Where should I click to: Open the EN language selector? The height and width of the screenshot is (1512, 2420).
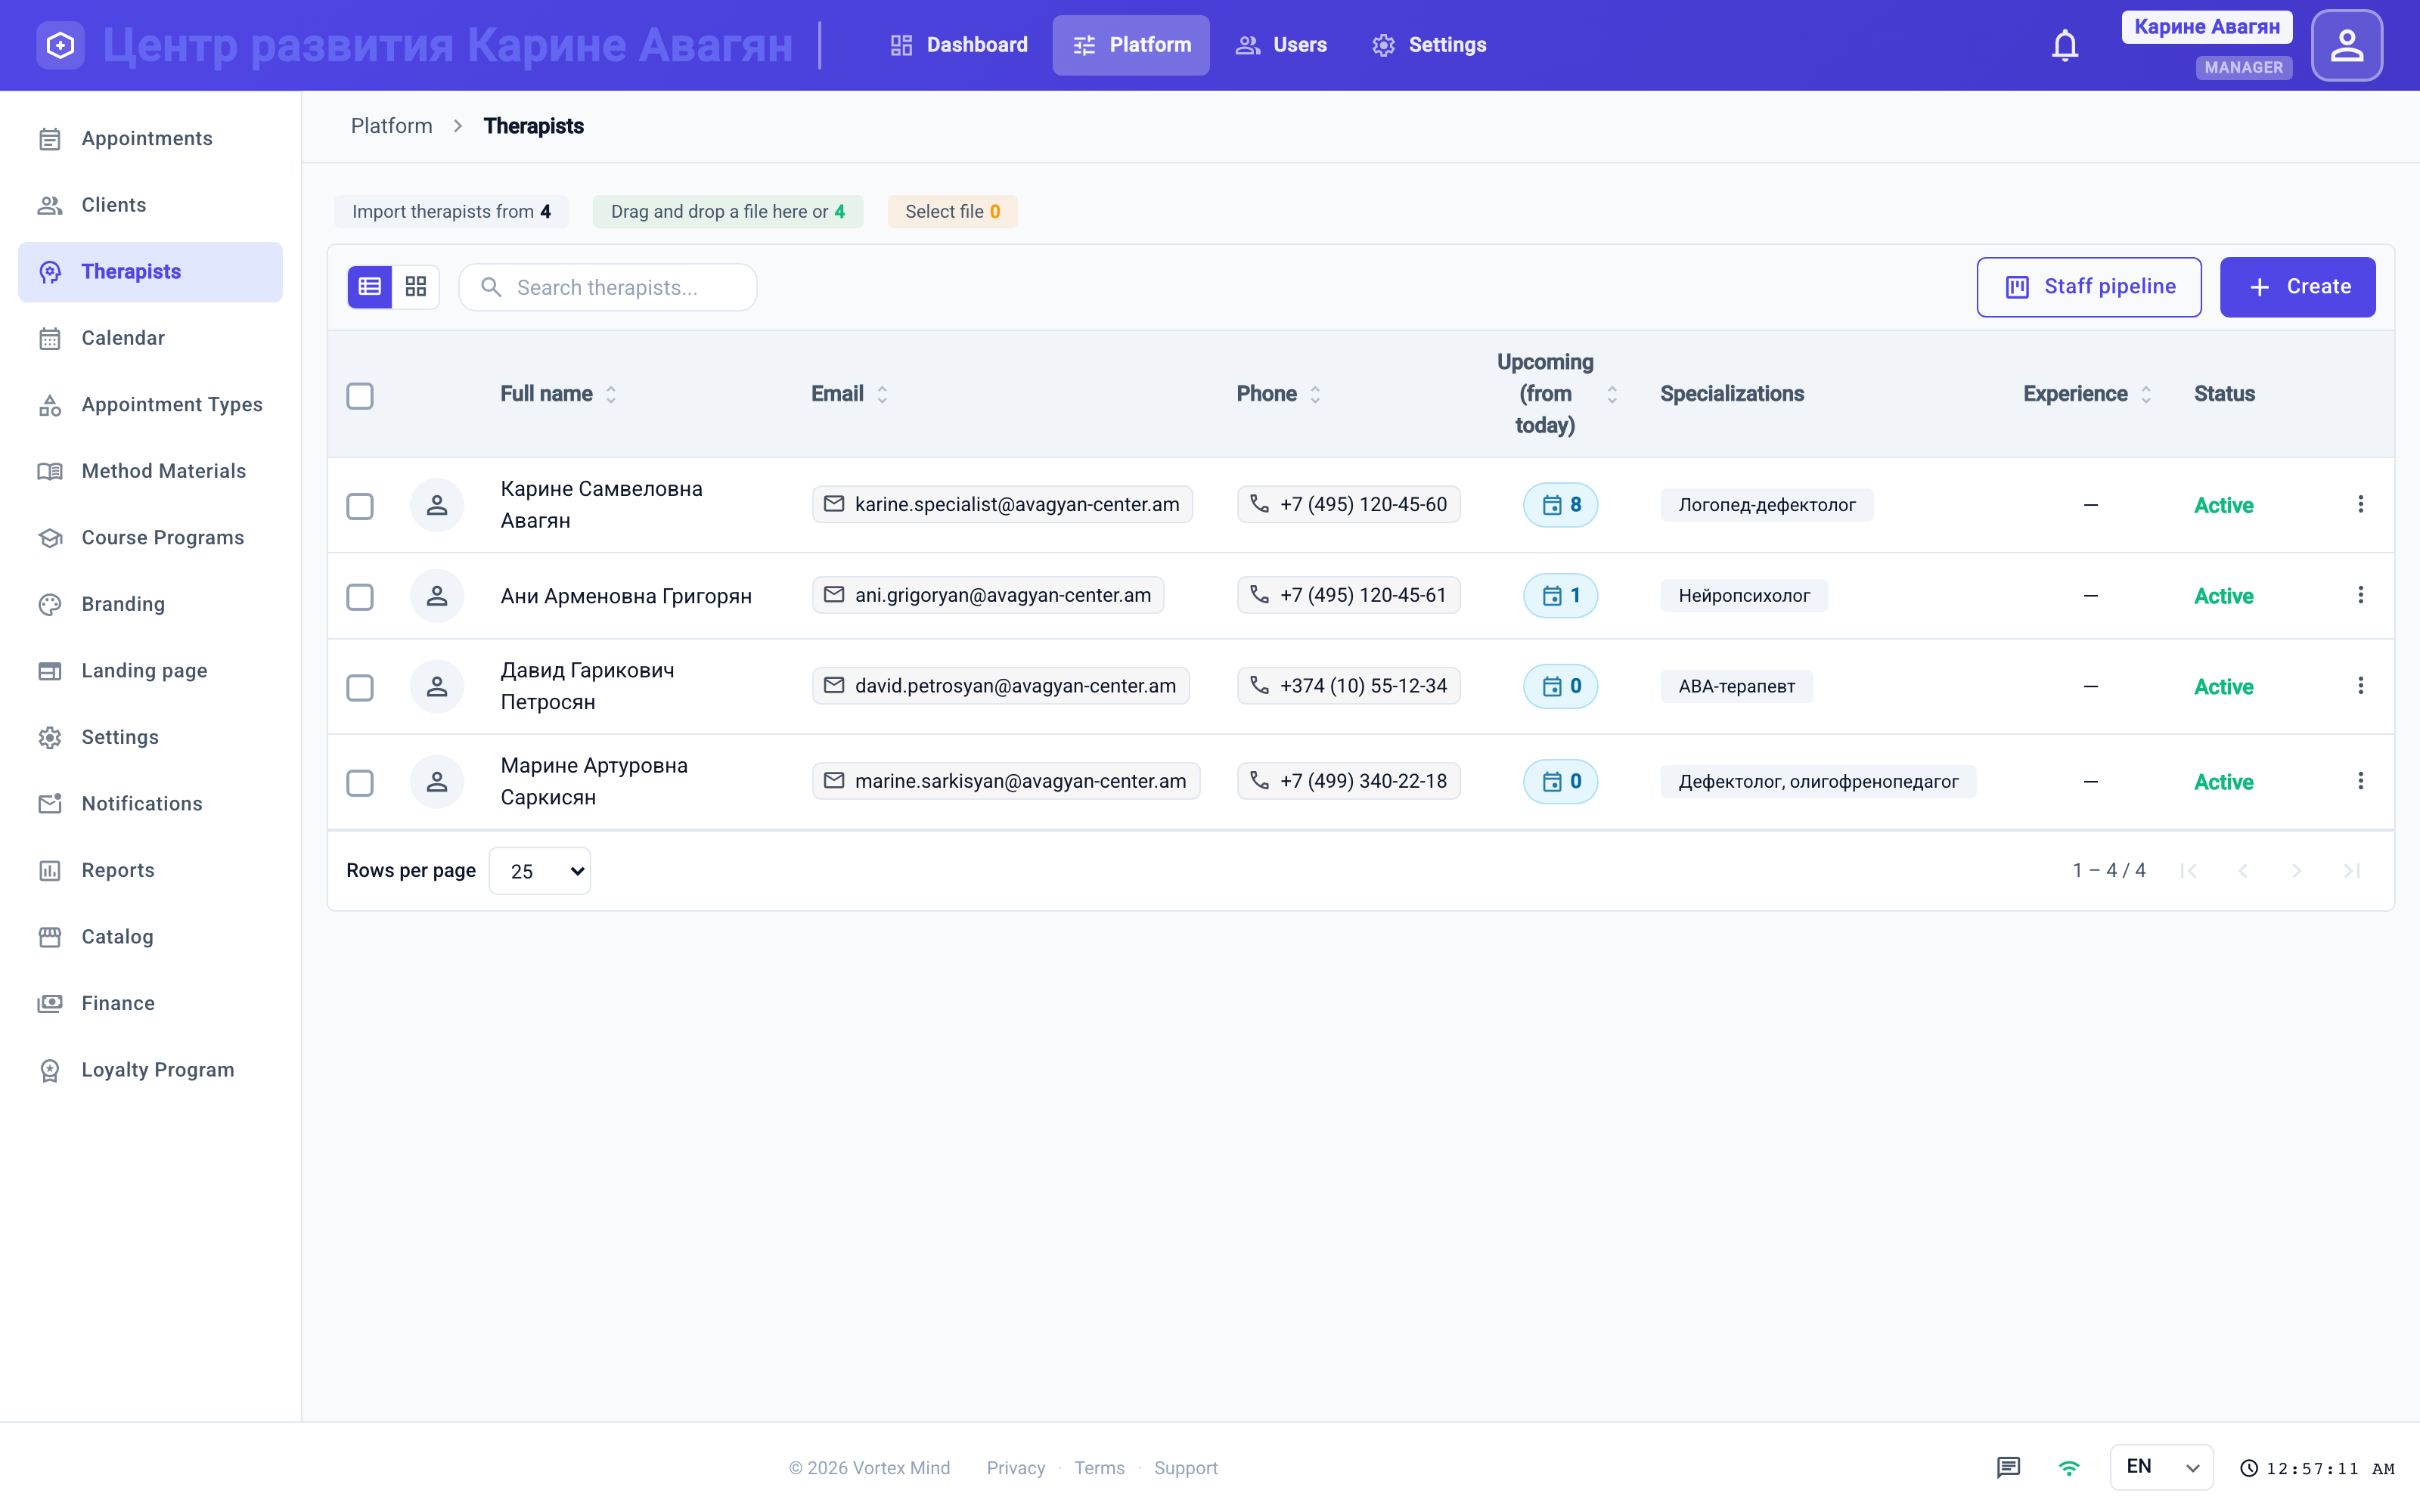2161,1467
